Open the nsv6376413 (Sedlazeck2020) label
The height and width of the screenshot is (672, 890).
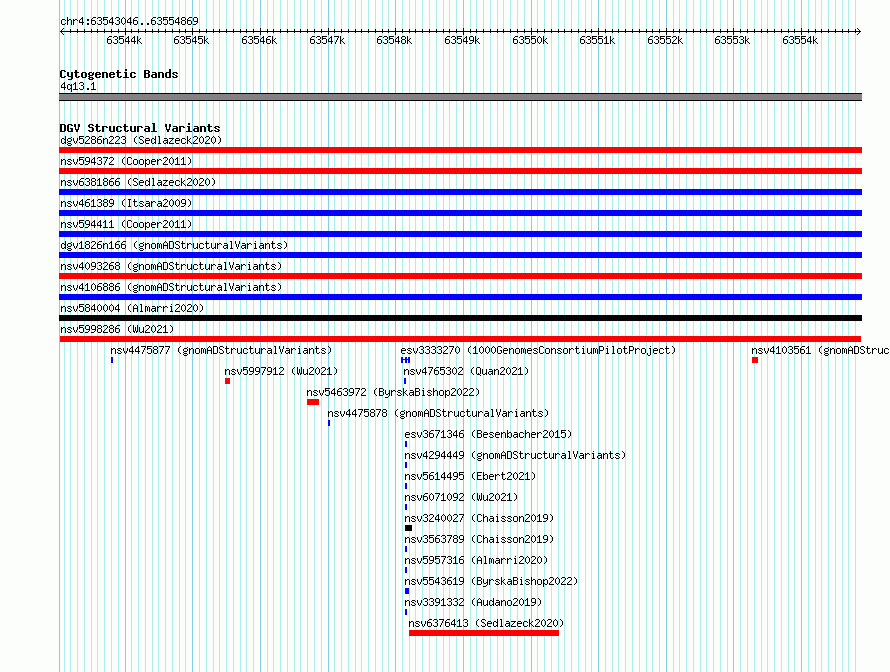pyautogui.click(x=486, y=623)
